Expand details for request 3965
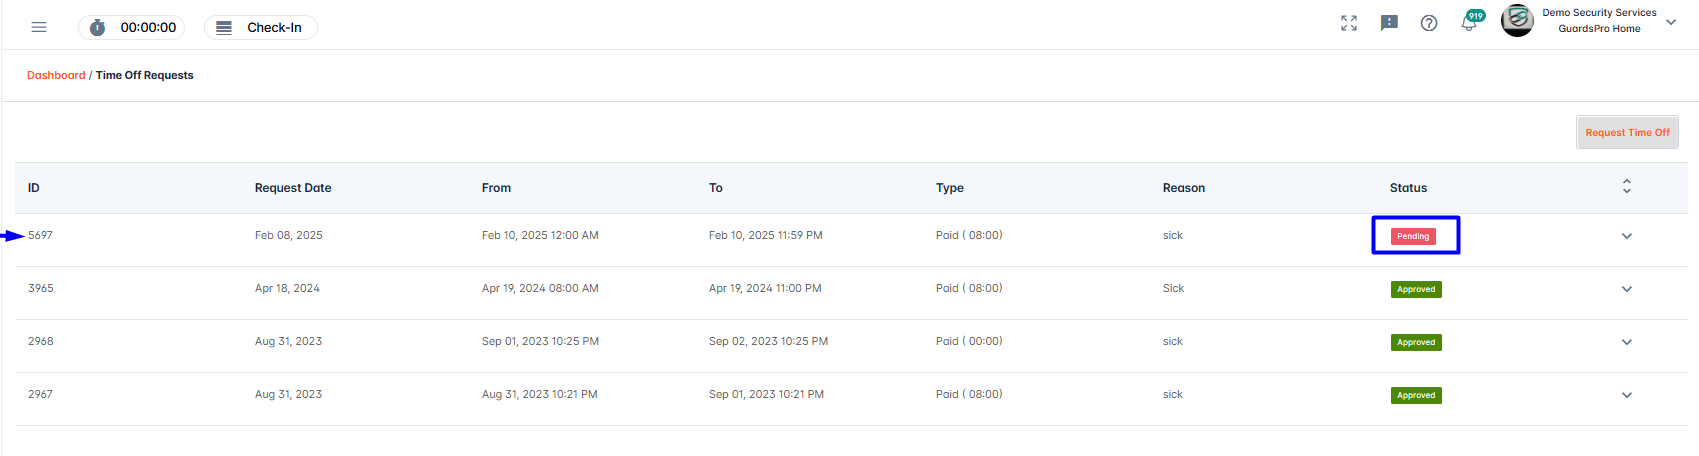Screen dimensions: 1699x456 pos(1627,289)
